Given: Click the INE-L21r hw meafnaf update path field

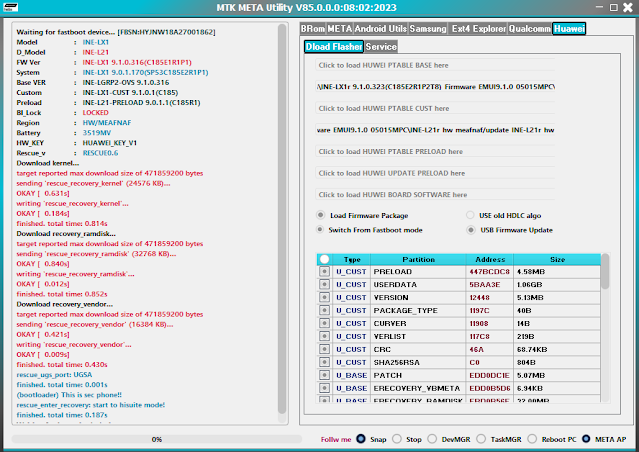Looking at the screenshot, I should [x=435, y=130].
